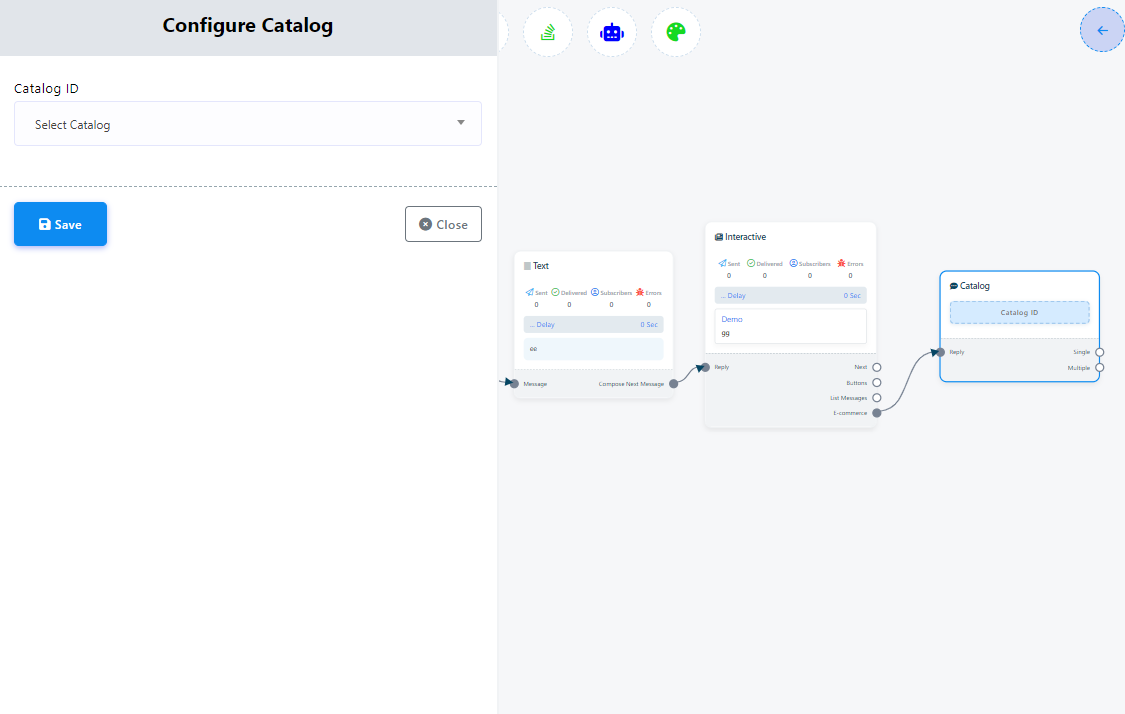Click the Subscribers icon in Text node
Image resolution: width=1125 pixels, height=714 pixels.
tap(594, 292)
